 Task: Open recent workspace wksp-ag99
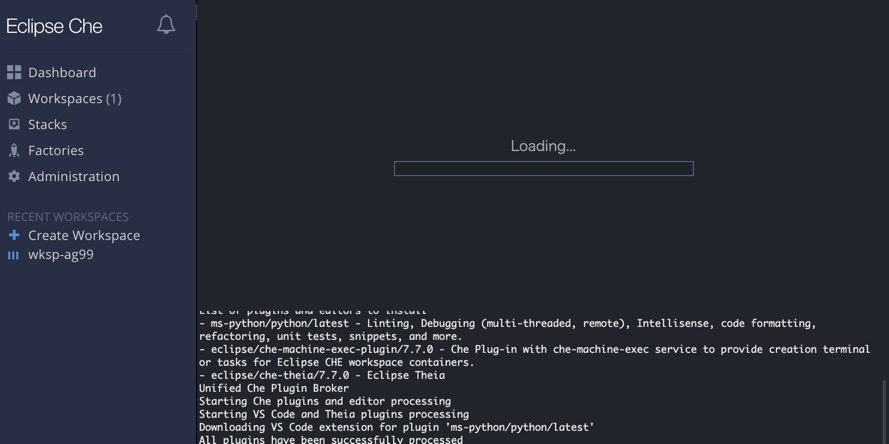coord(61,255)
